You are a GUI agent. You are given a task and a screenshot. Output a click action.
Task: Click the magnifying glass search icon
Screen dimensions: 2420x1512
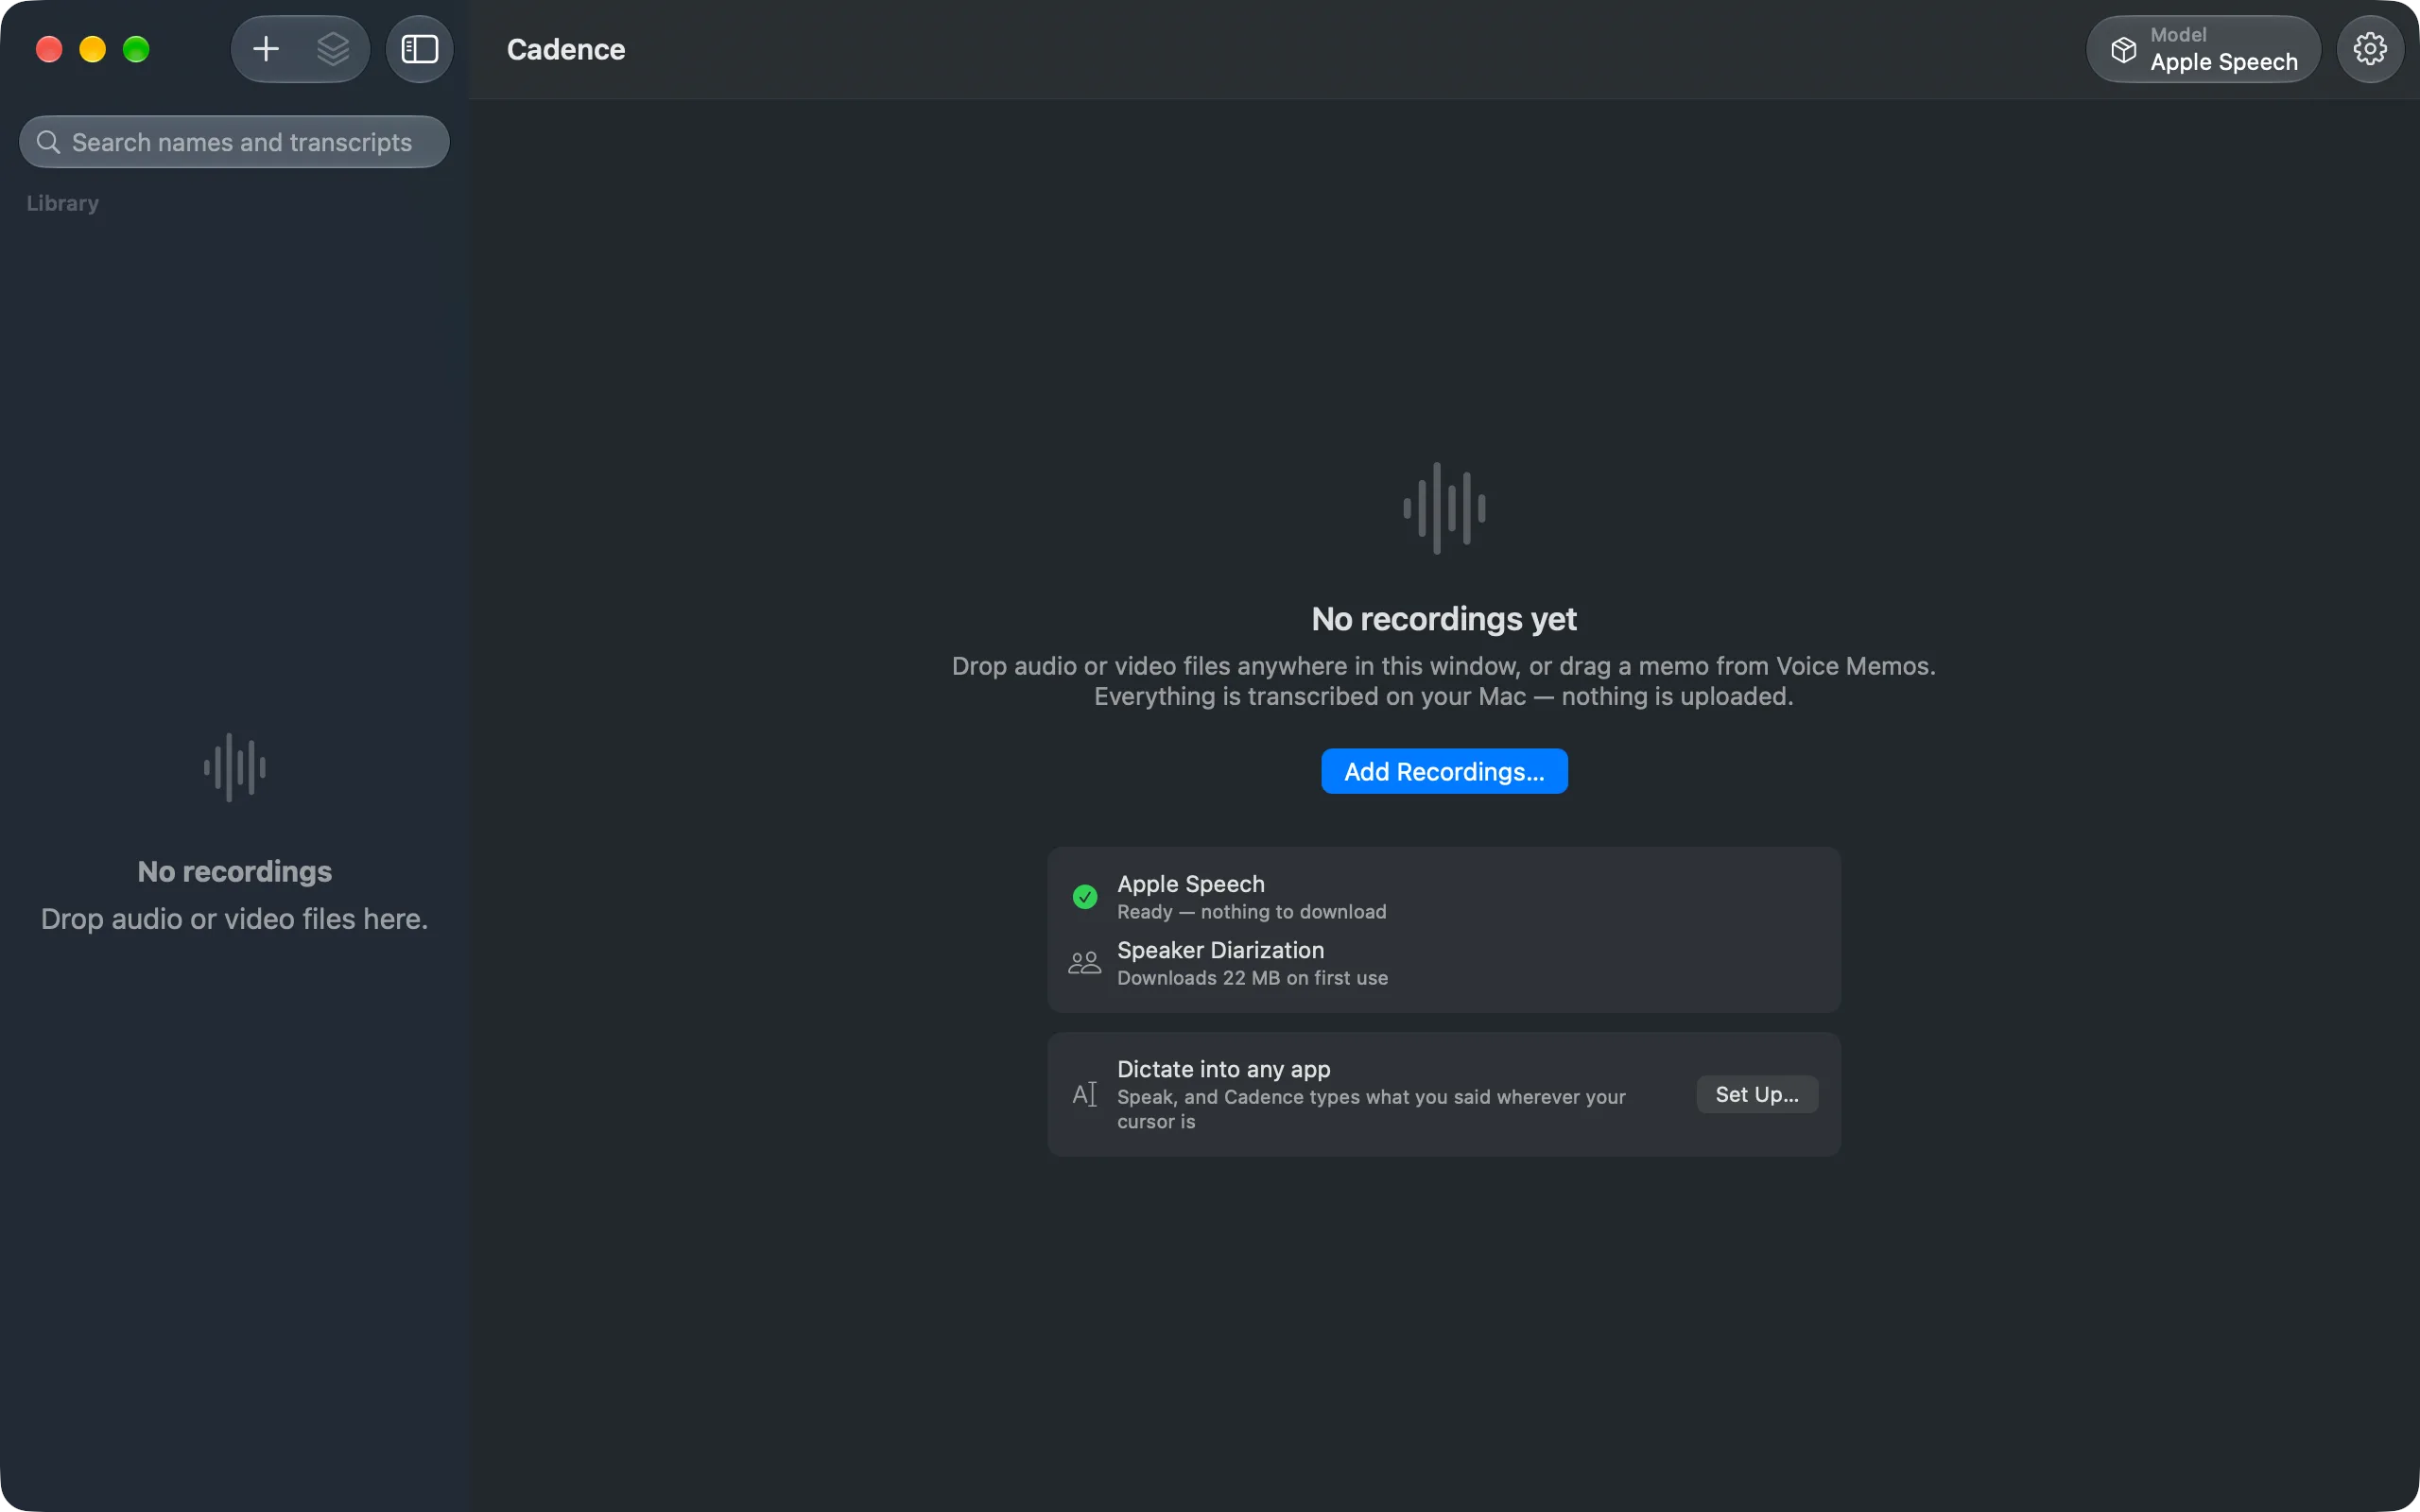click(48, 142)
